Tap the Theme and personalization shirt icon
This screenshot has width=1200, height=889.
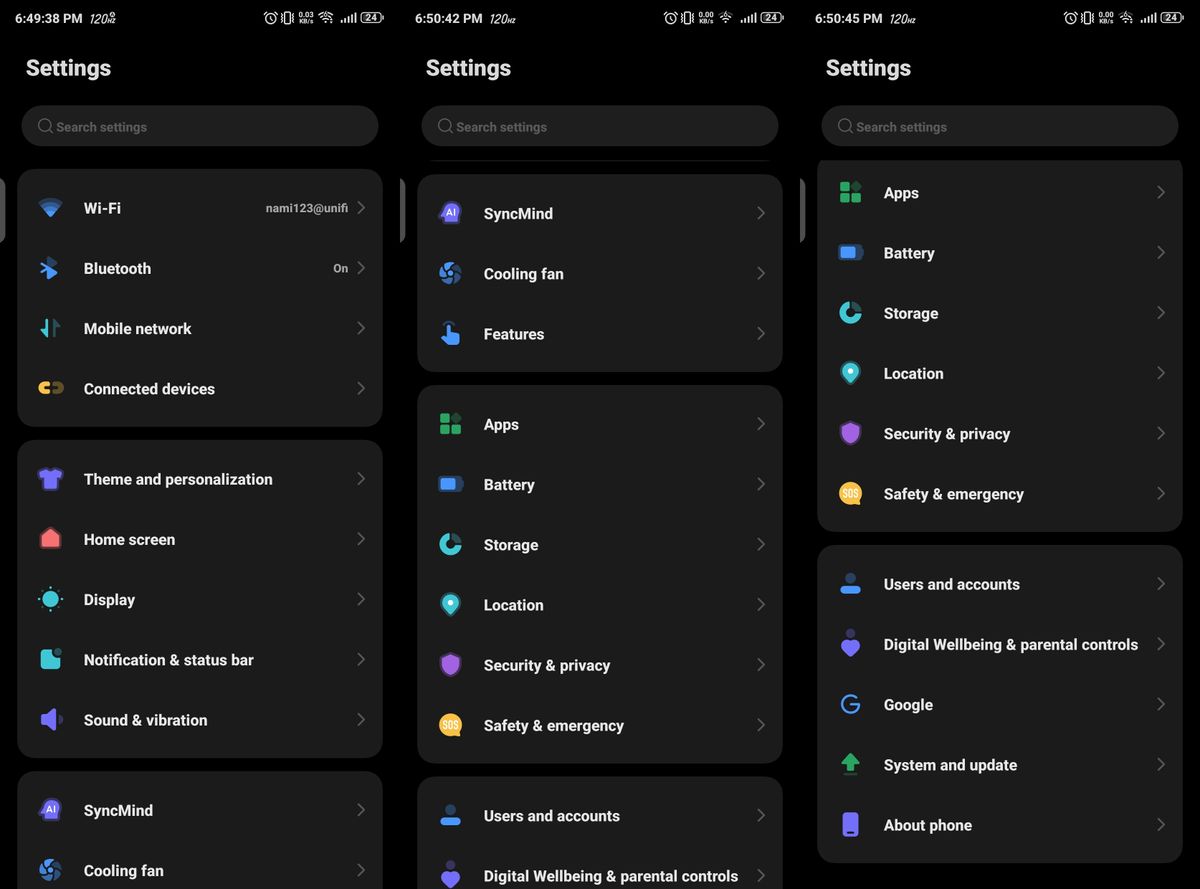(50, 479)
